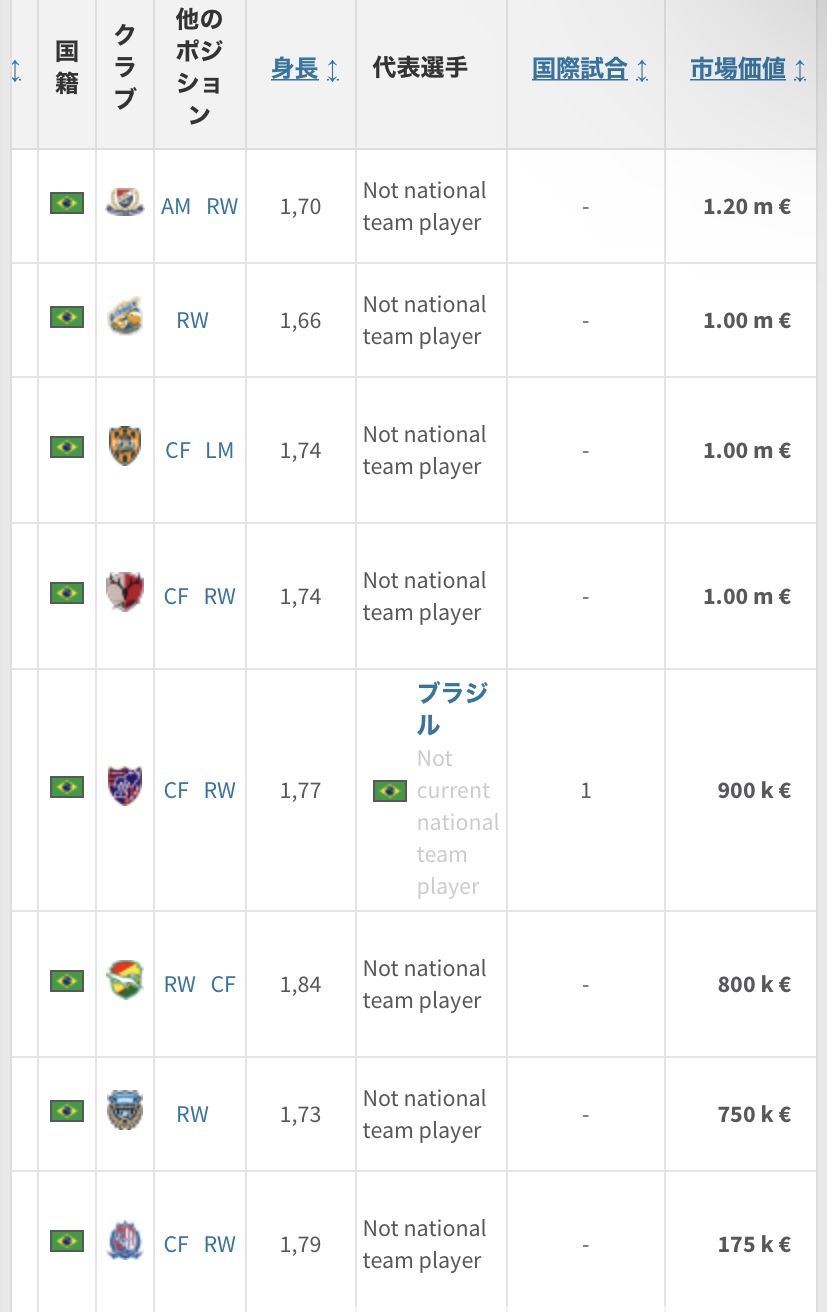Open club crest in 1,66 height row

tap(125, 317)
